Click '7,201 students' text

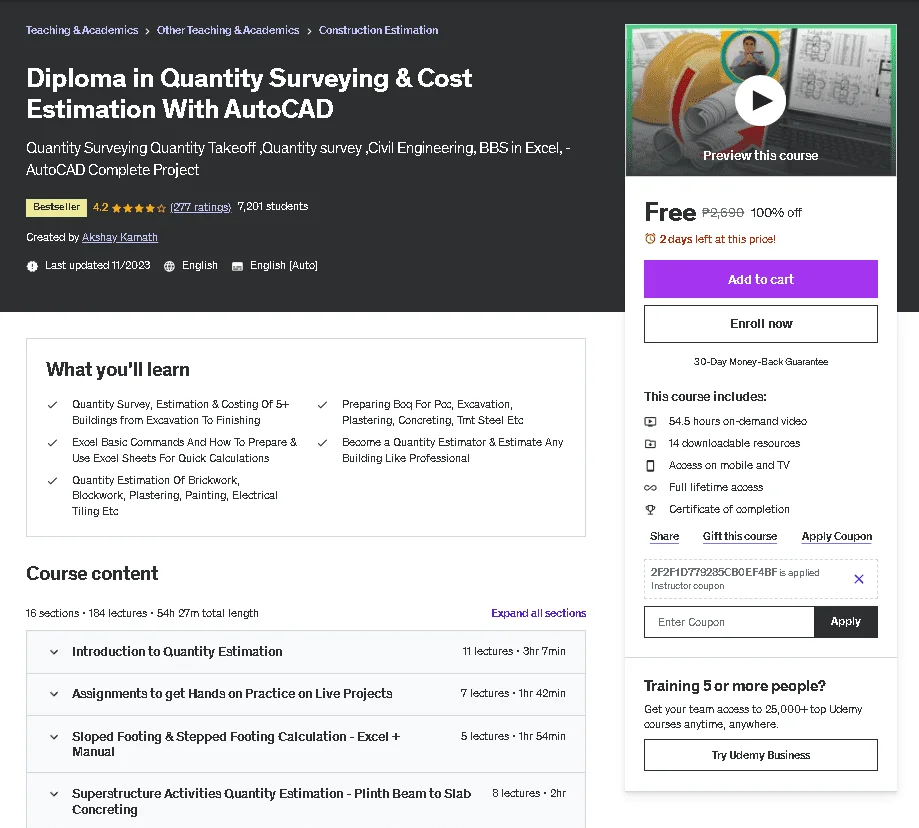[273, 206]
